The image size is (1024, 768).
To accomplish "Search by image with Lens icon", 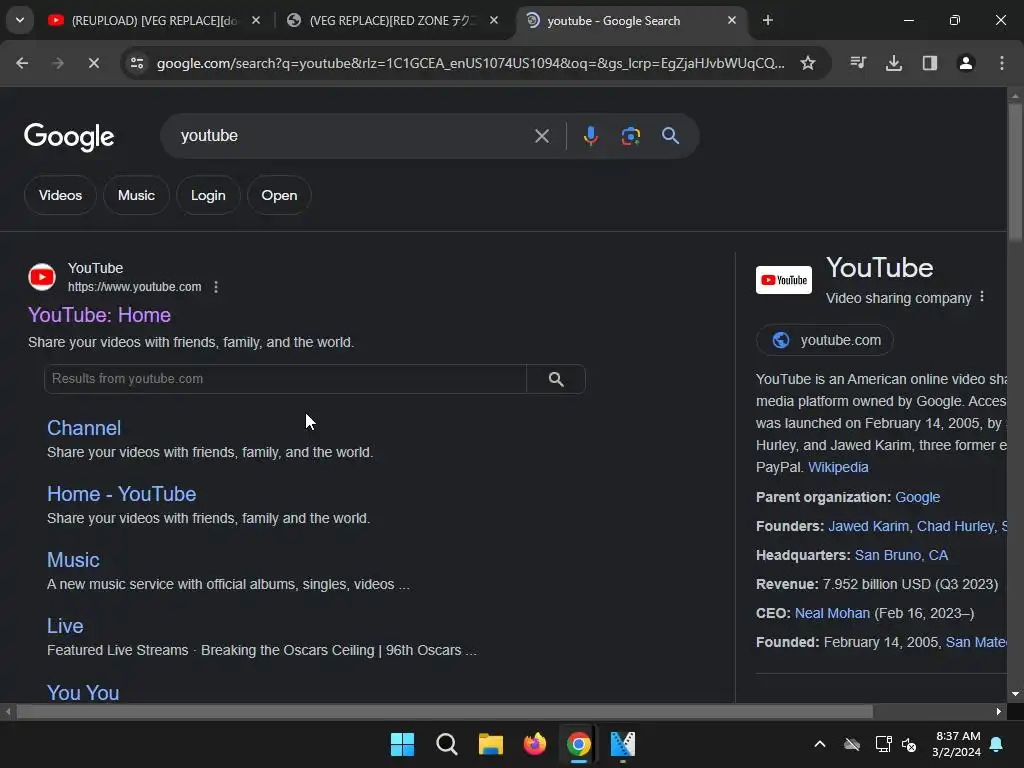I will coord(630,136).
